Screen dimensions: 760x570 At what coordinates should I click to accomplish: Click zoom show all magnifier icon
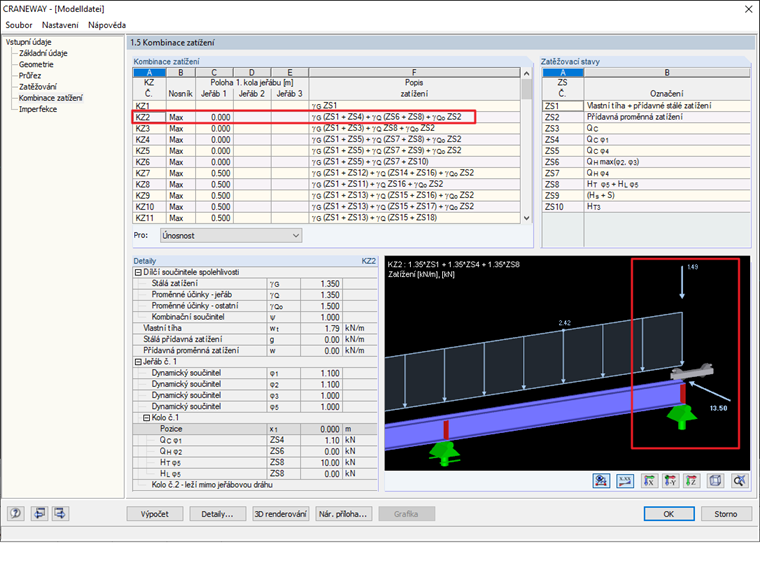coord(740,481)
